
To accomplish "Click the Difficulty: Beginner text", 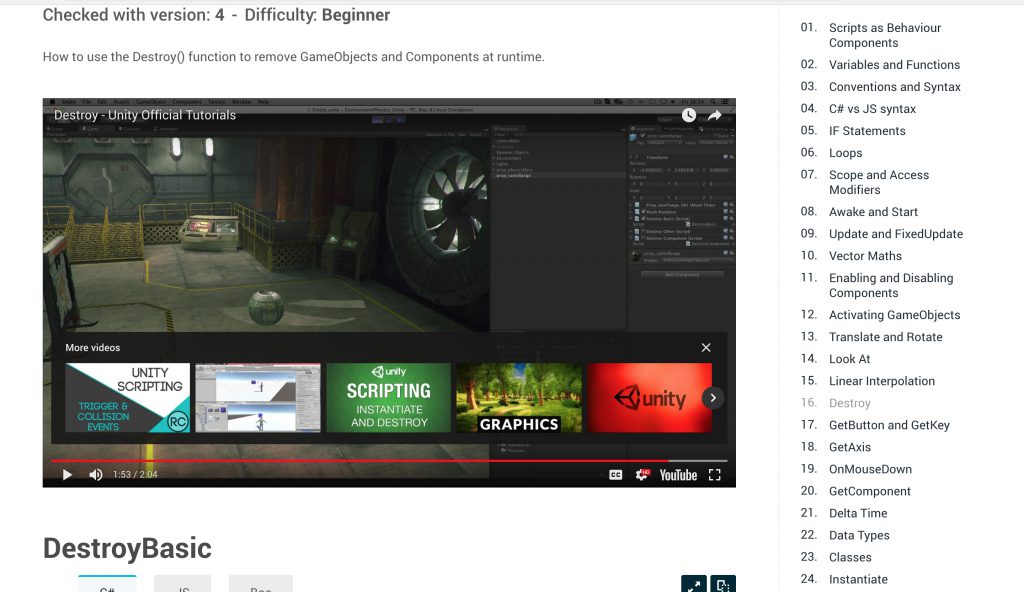I will click(x=317, y=15).
